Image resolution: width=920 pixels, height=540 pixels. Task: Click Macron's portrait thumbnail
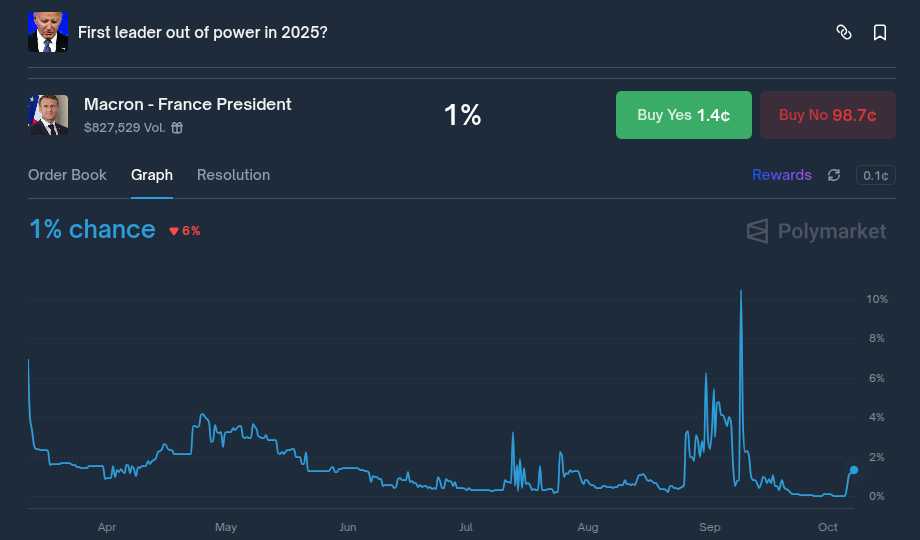(x=48, y=115)
